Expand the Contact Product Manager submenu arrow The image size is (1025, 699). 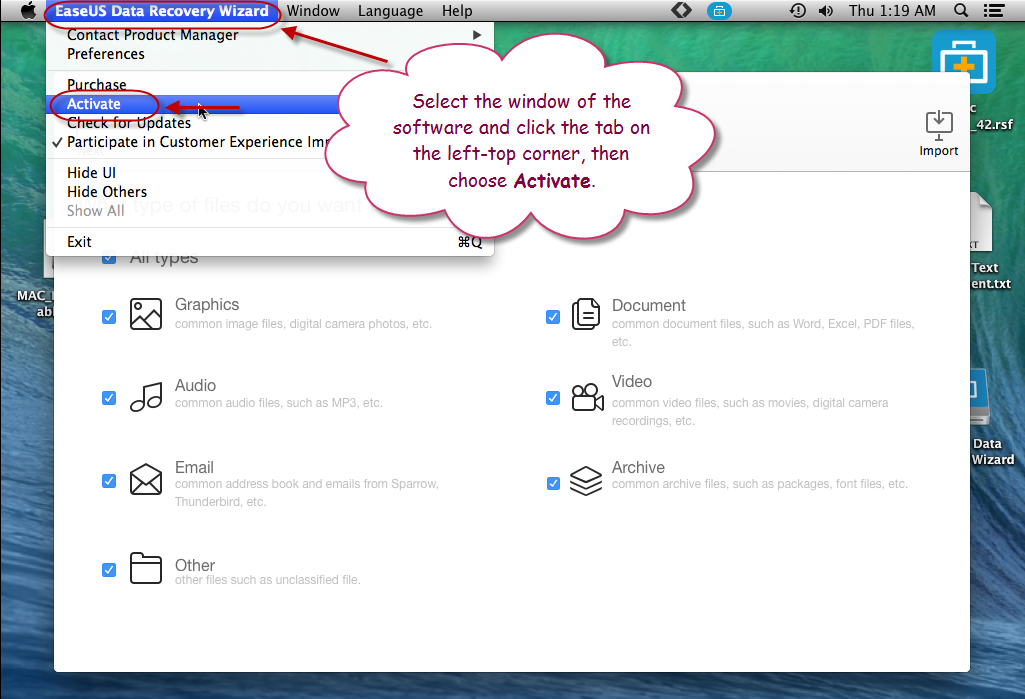point(477,35)
